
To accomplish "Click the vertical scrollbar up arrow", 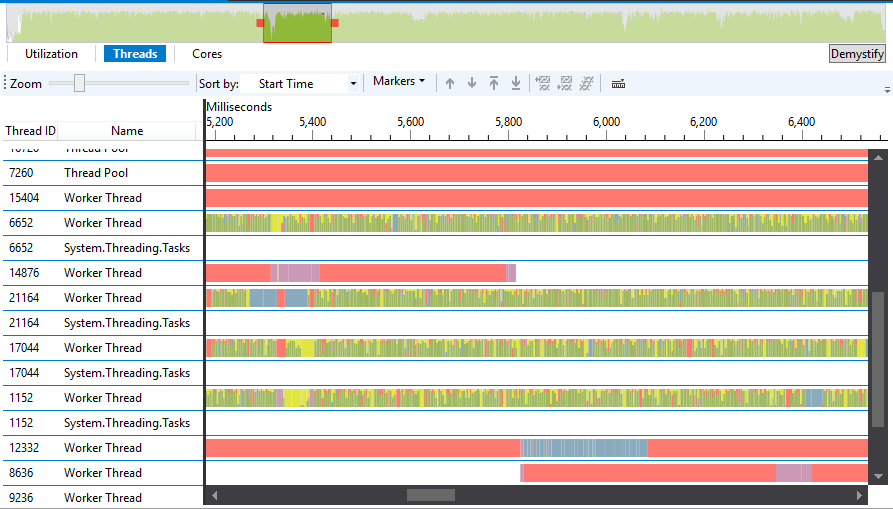I will click(878, 158).
